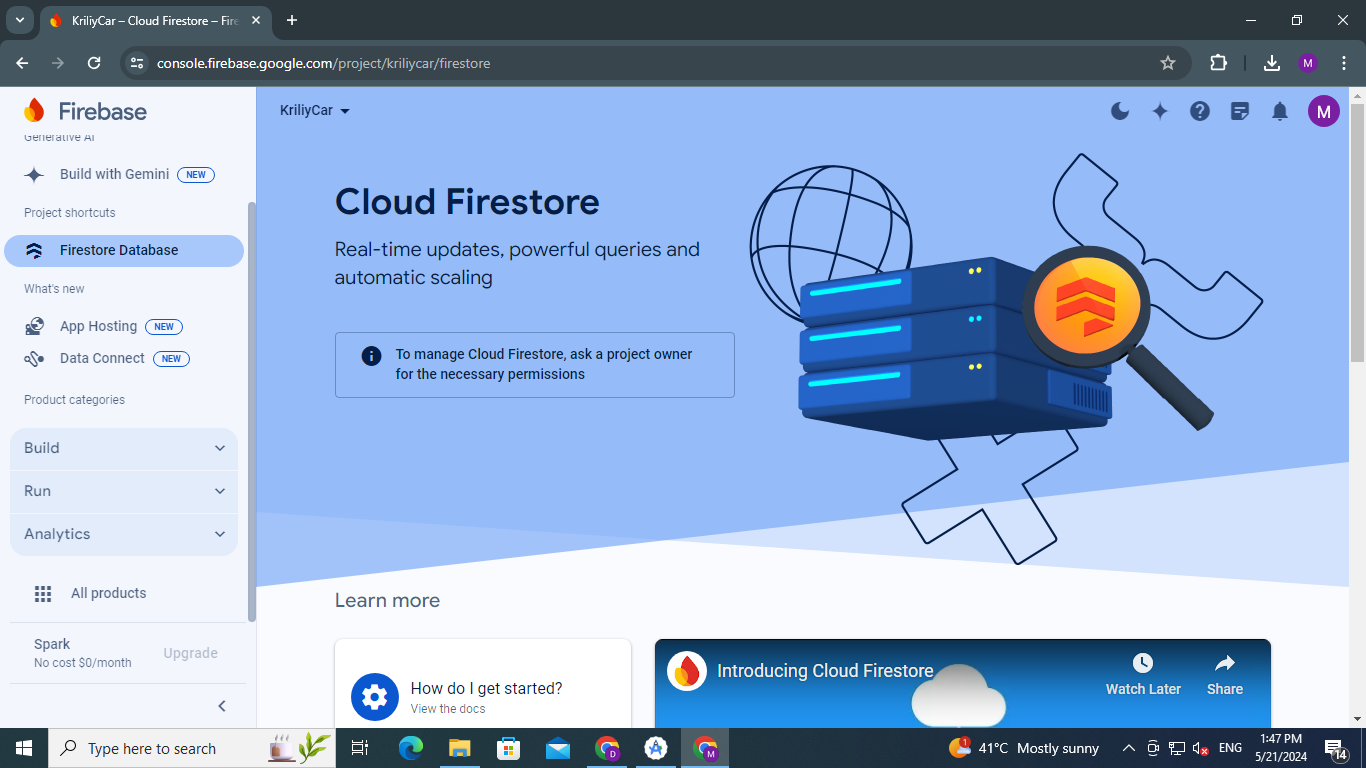Go back in browser
This screenshot has width=1366, height=768.
tap(22, 63)
